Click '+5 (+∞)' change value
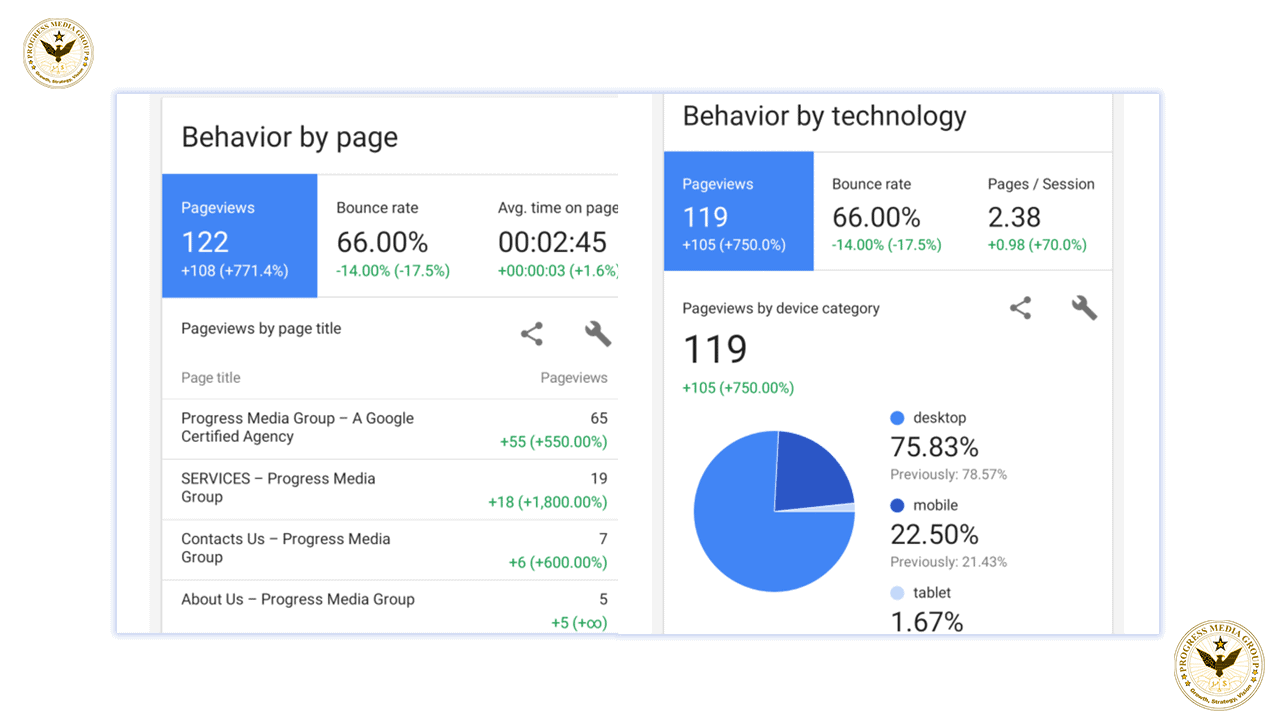 (x=580, y=623)
